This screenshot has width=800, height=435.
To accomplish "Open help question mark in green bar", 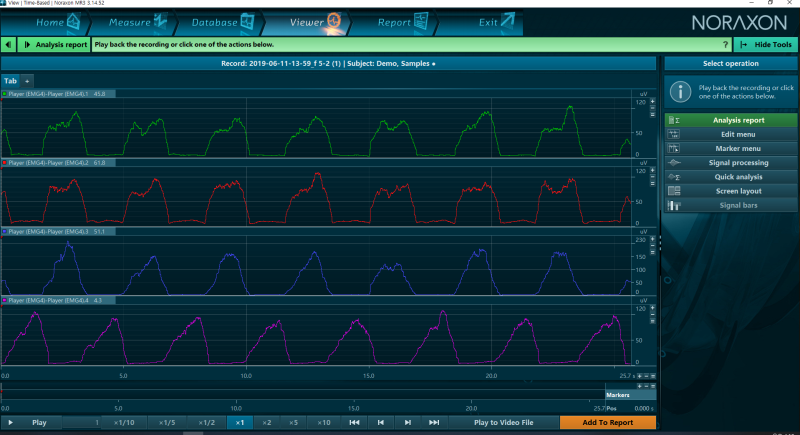I will (x=726, y=45).
